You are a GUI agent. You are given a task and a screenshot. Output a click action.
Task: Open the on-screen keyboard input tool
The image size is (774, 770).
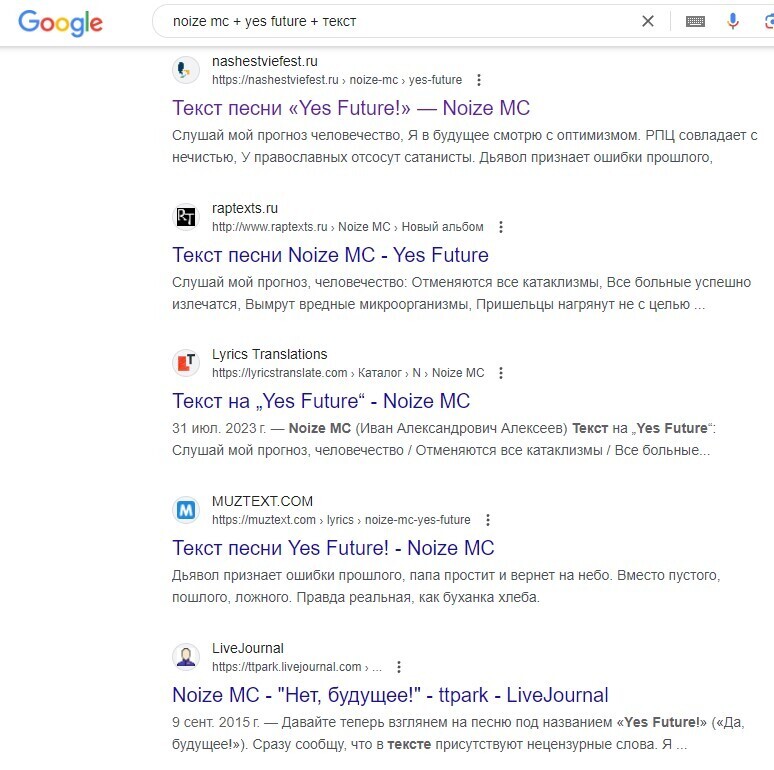click(695, 21)
